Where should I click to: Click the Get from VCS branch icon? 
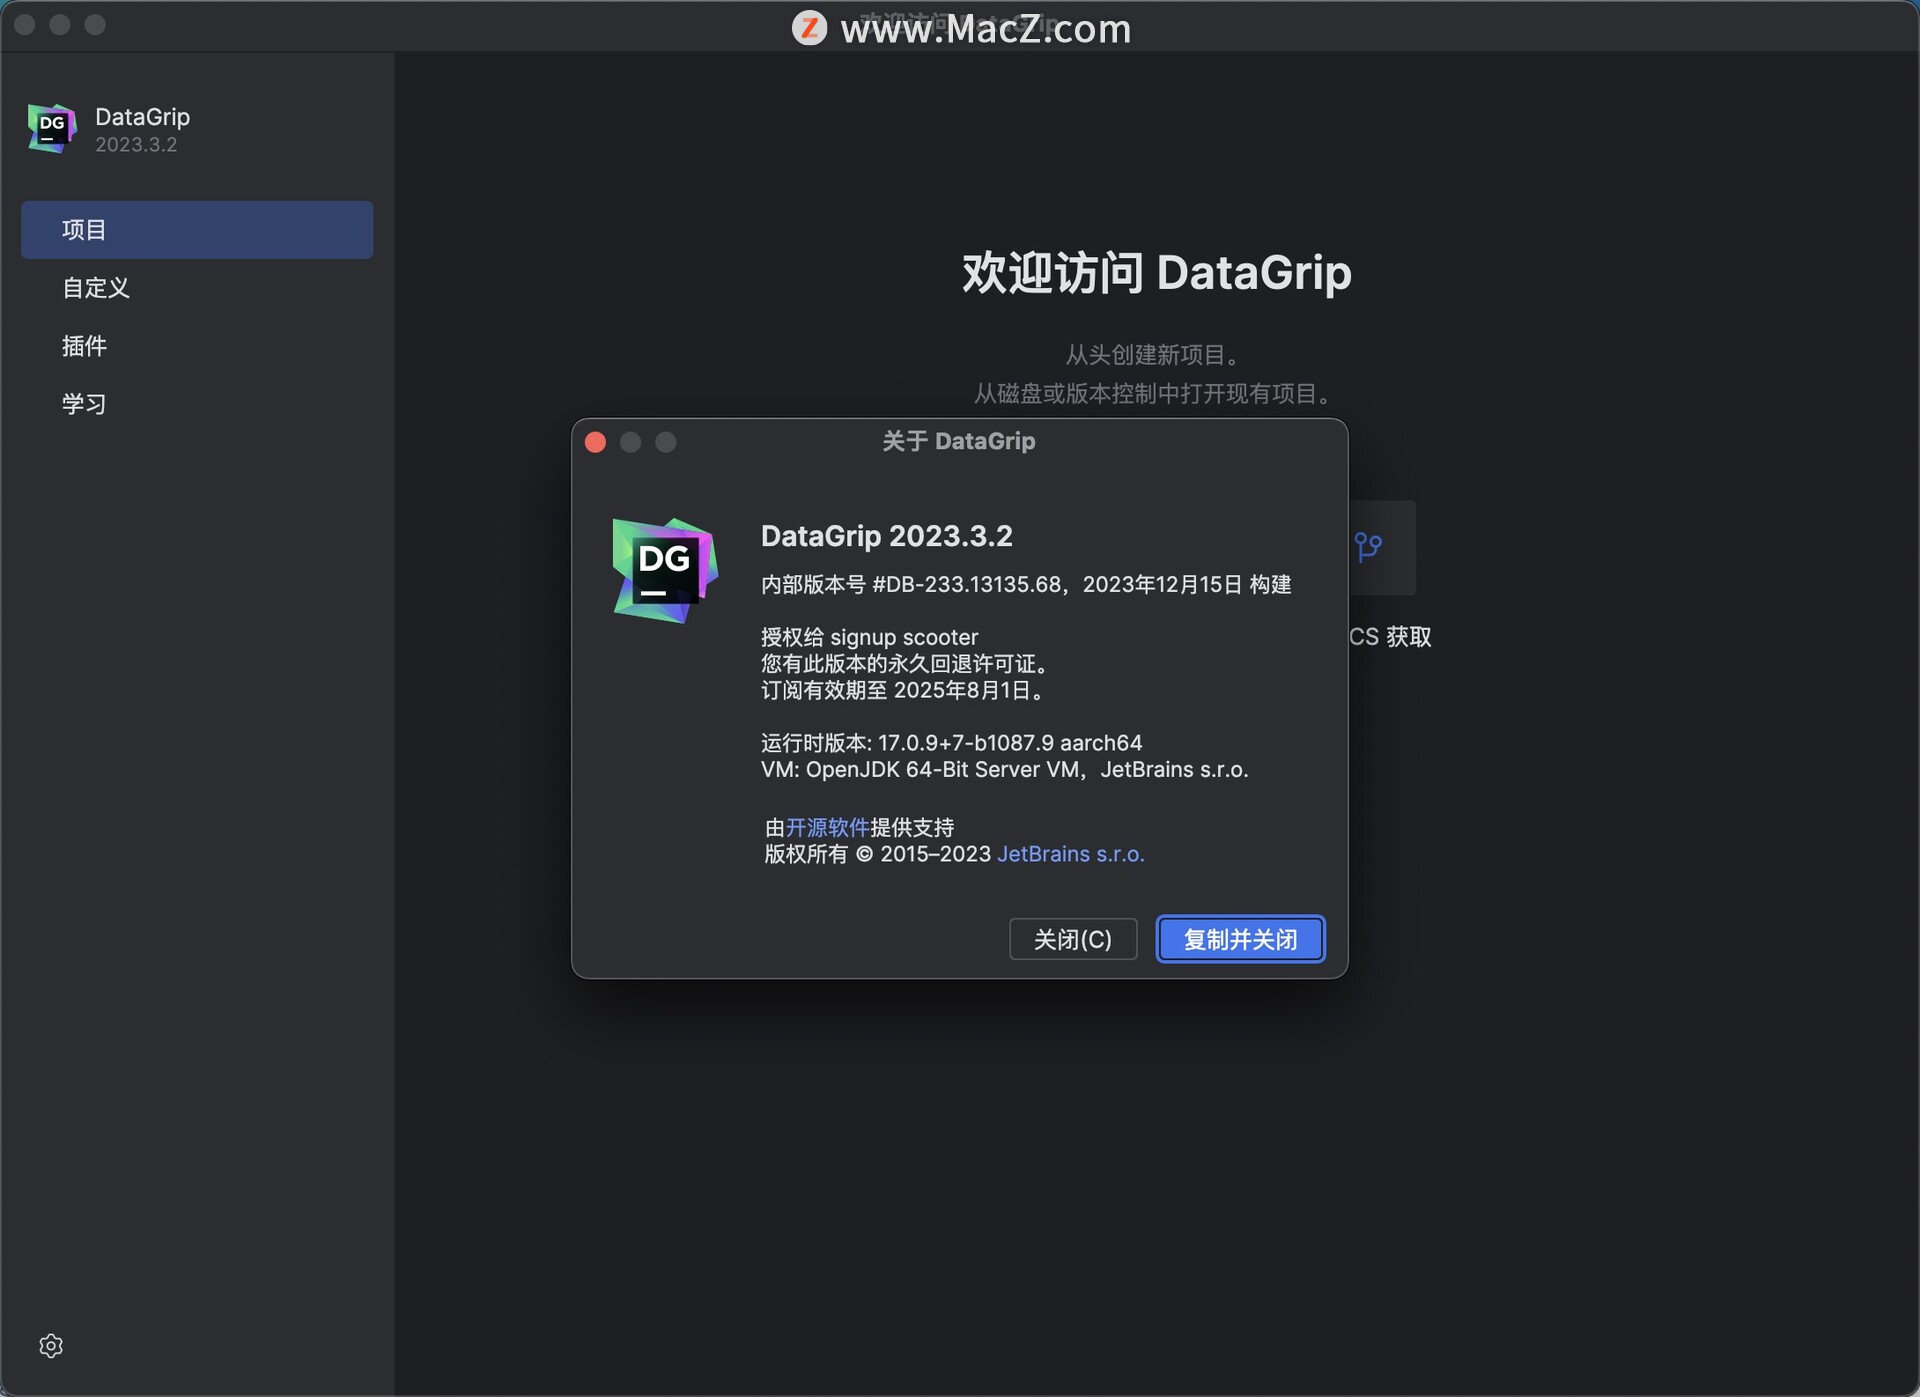click(x=1368, y=547)
